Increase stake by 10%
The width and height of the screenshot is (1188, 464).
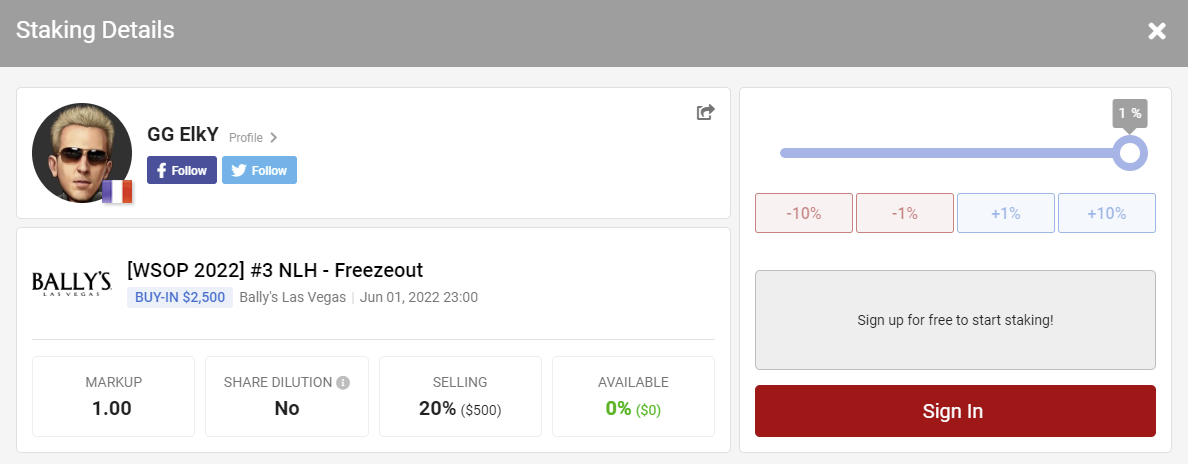[1106, 213]
